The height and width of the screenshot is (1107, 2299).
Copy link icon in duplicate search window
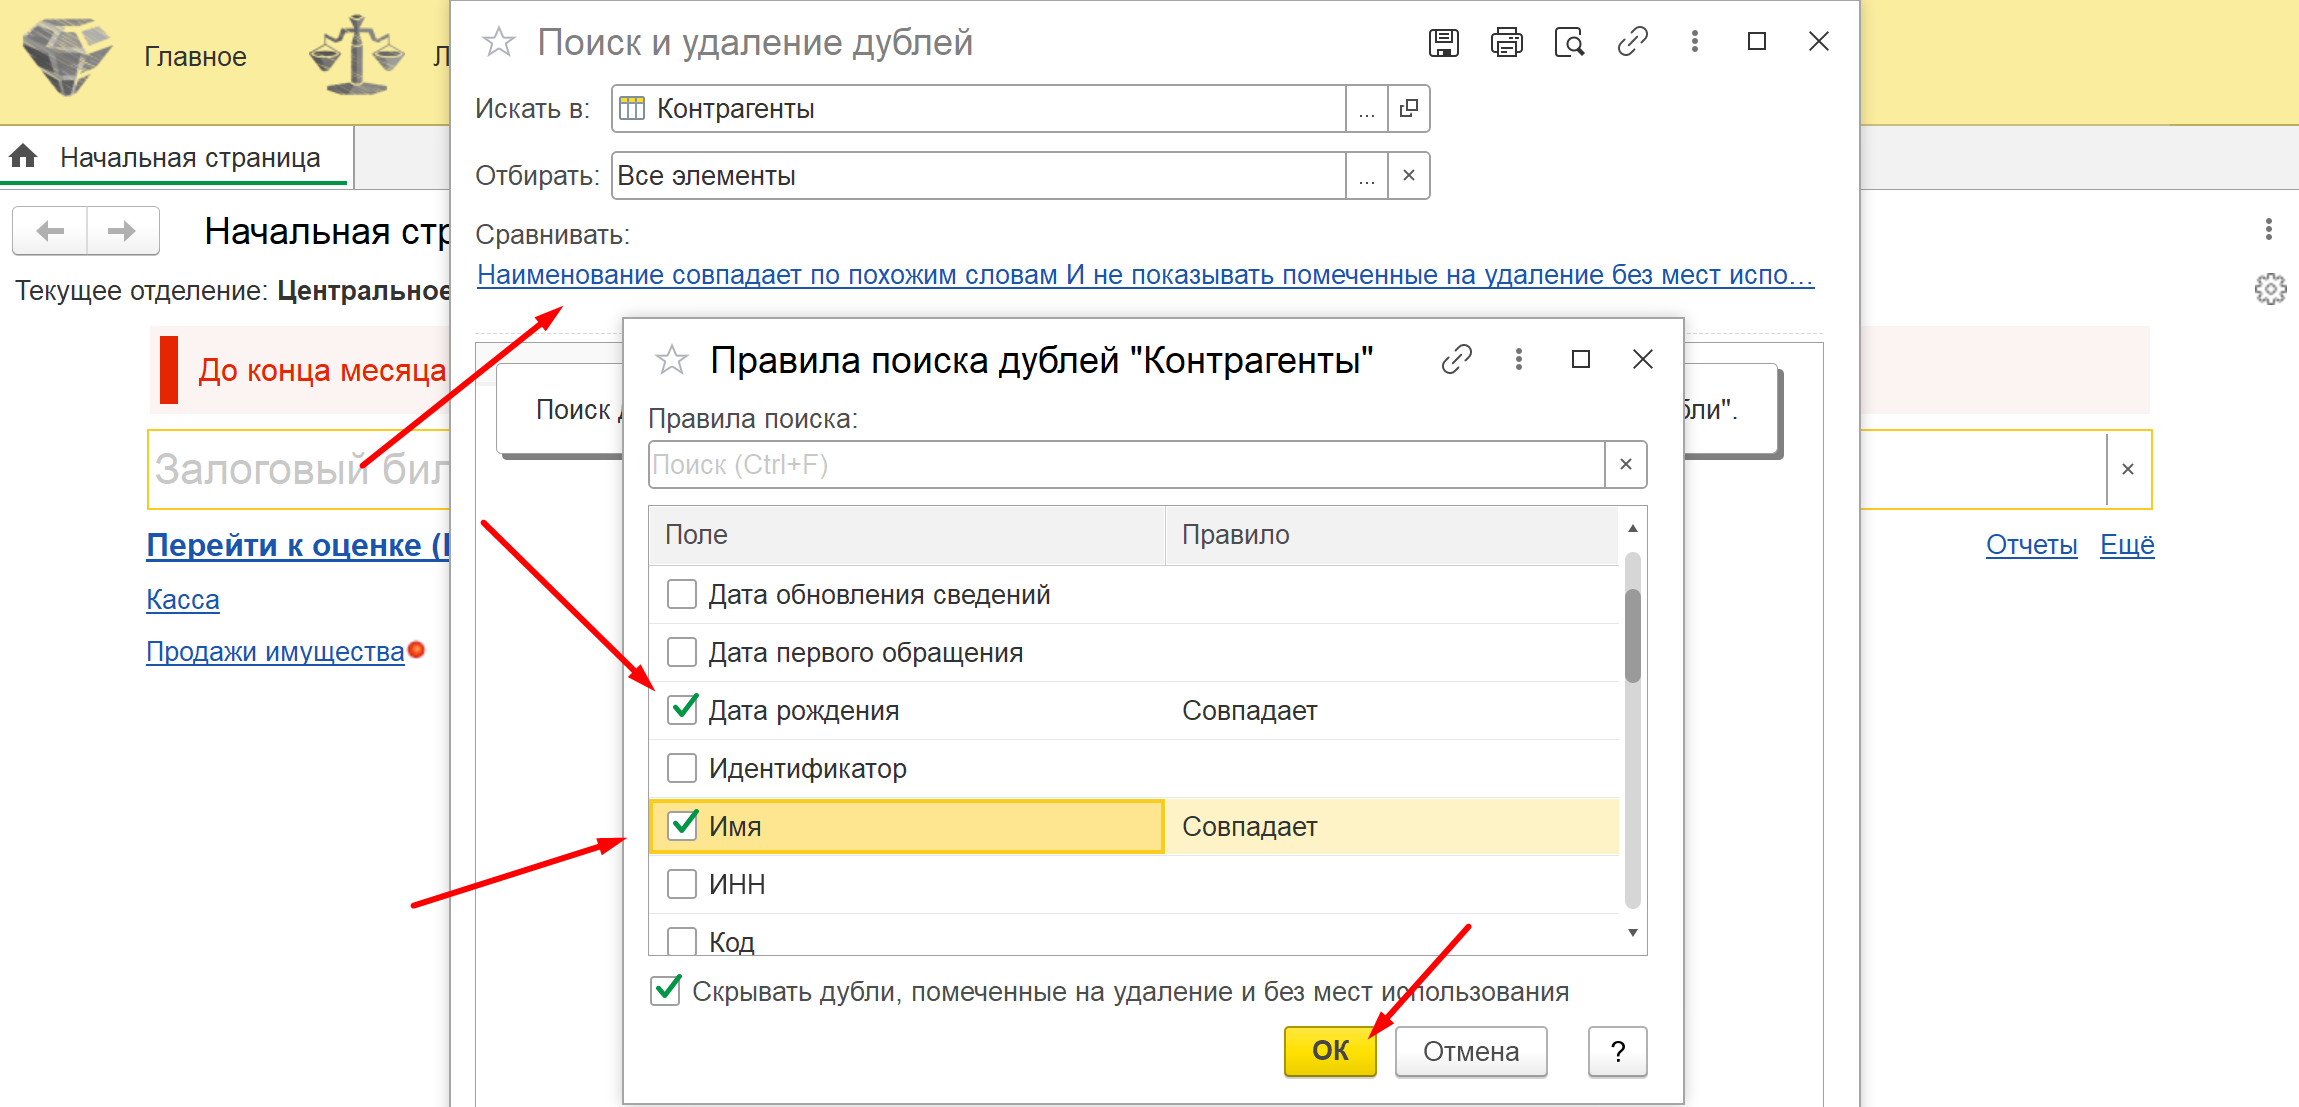tap(1632, 42)
